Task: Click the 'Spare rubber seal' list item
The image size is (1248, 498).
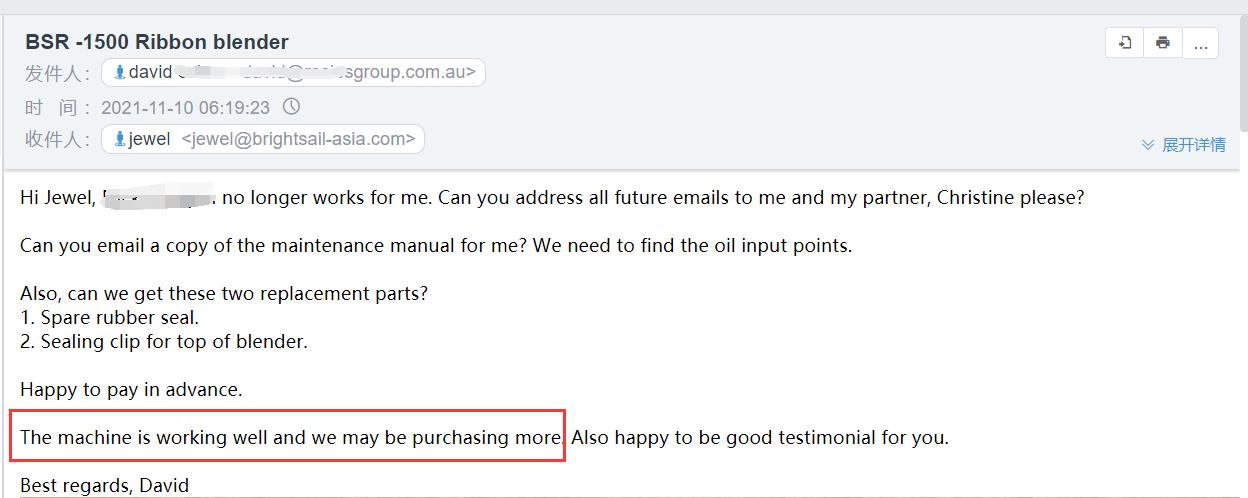Action: (x=109, y=317)
